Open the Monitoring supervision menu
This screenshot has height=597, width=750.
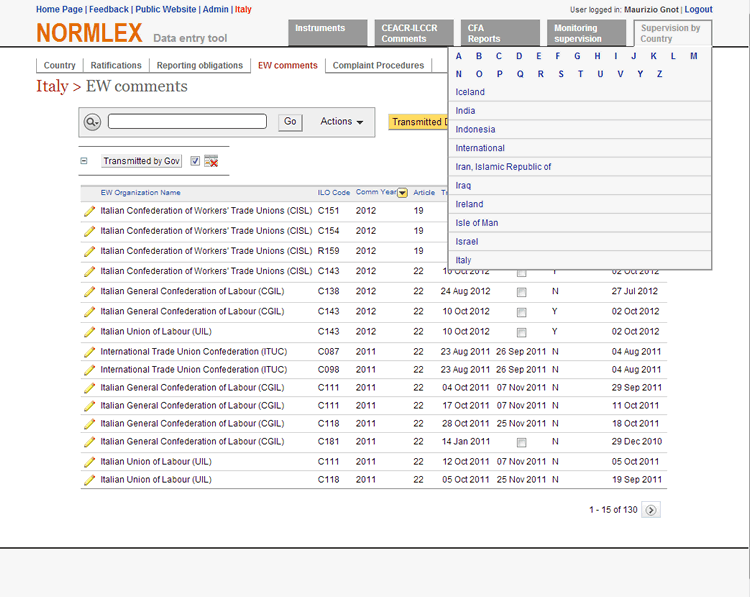click(586, 33)
